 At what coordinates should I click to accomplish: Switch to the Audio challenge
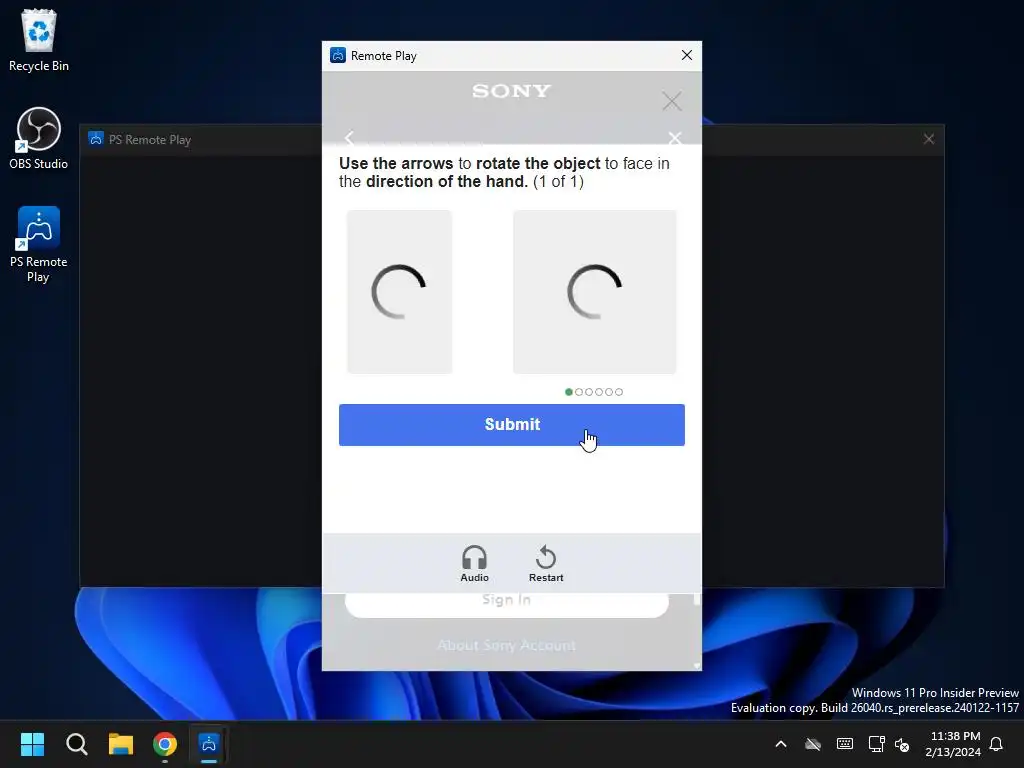[x=474, y=564]
